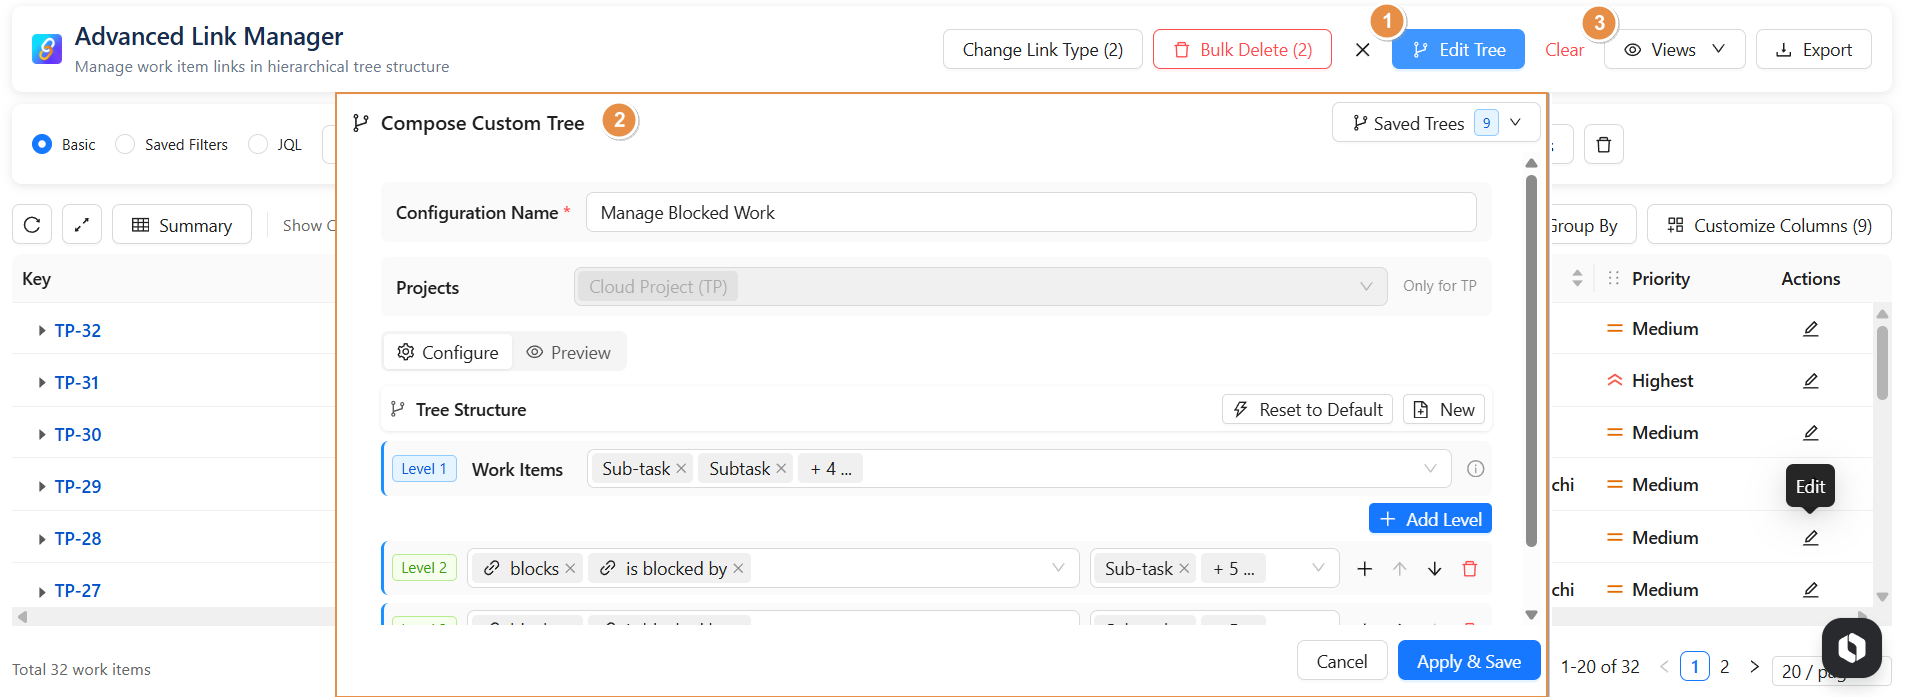Select the Basic filter radio button
Screen dimensions: 1910x697
tap(42, 144)
